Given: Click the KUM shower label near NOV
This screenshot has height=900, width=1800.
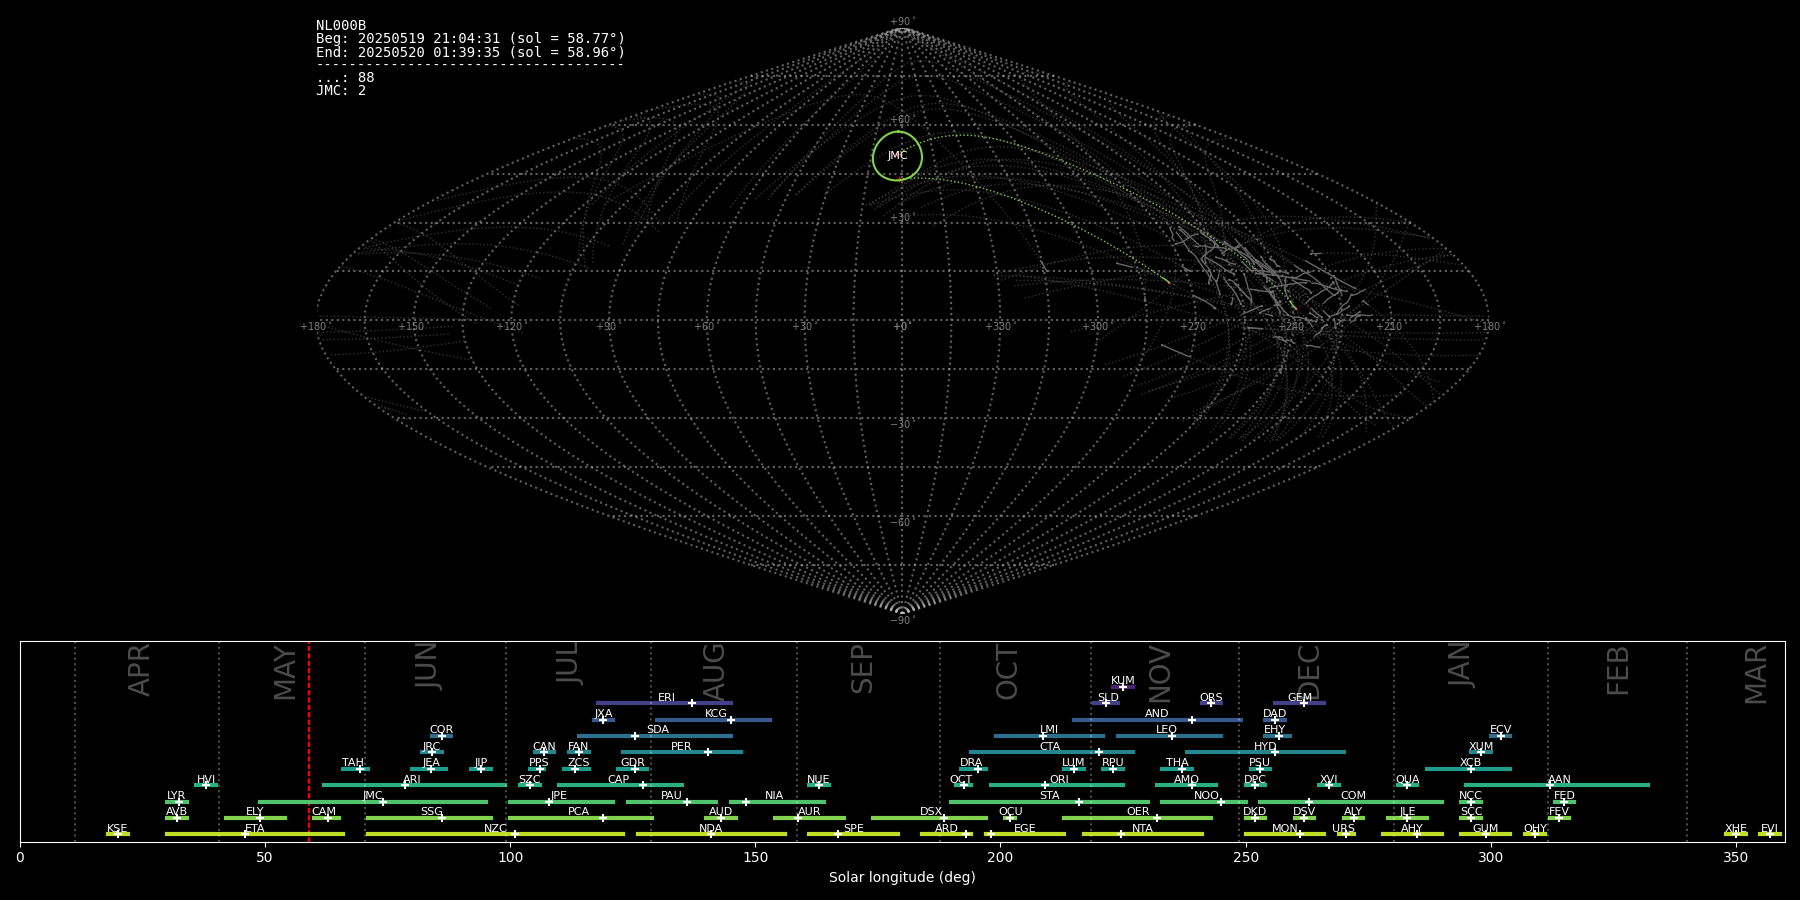Looking at the screenshot, I should click(1123, 681).
